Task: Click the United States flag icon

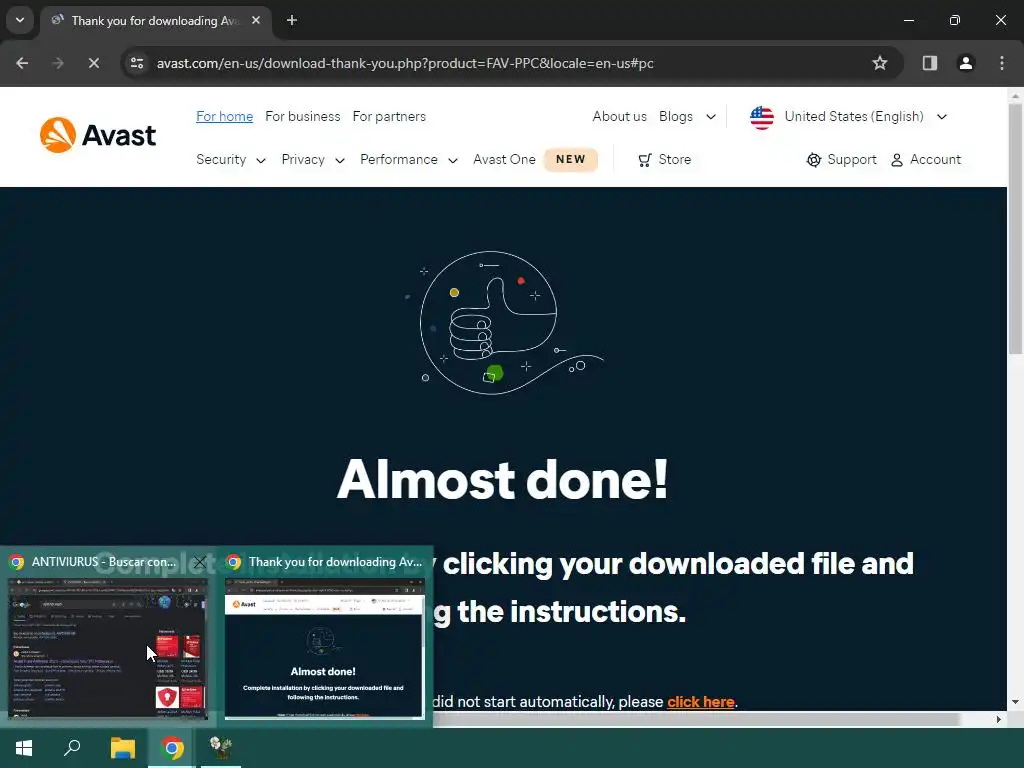Action: point(761,118)
